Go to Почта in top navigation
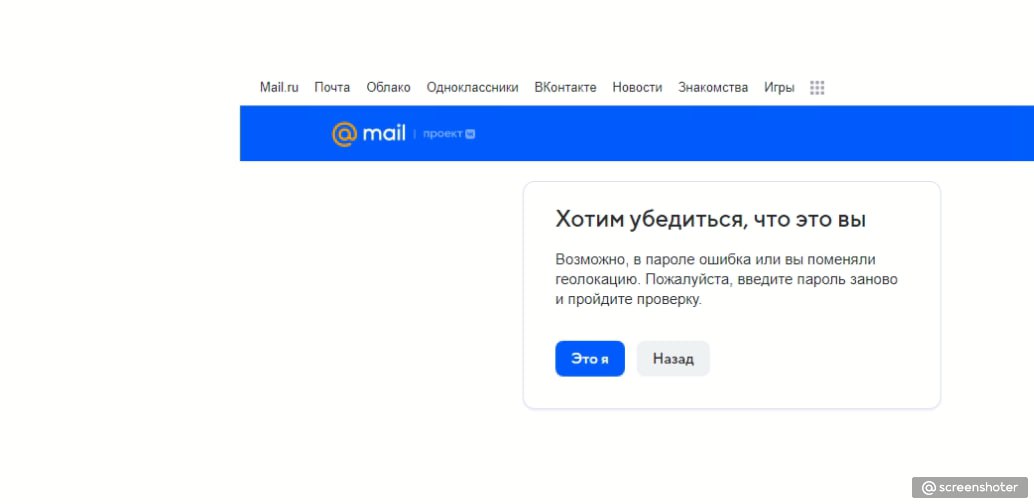This screenshot has width=1034, height=504. [x=332, y=87]
